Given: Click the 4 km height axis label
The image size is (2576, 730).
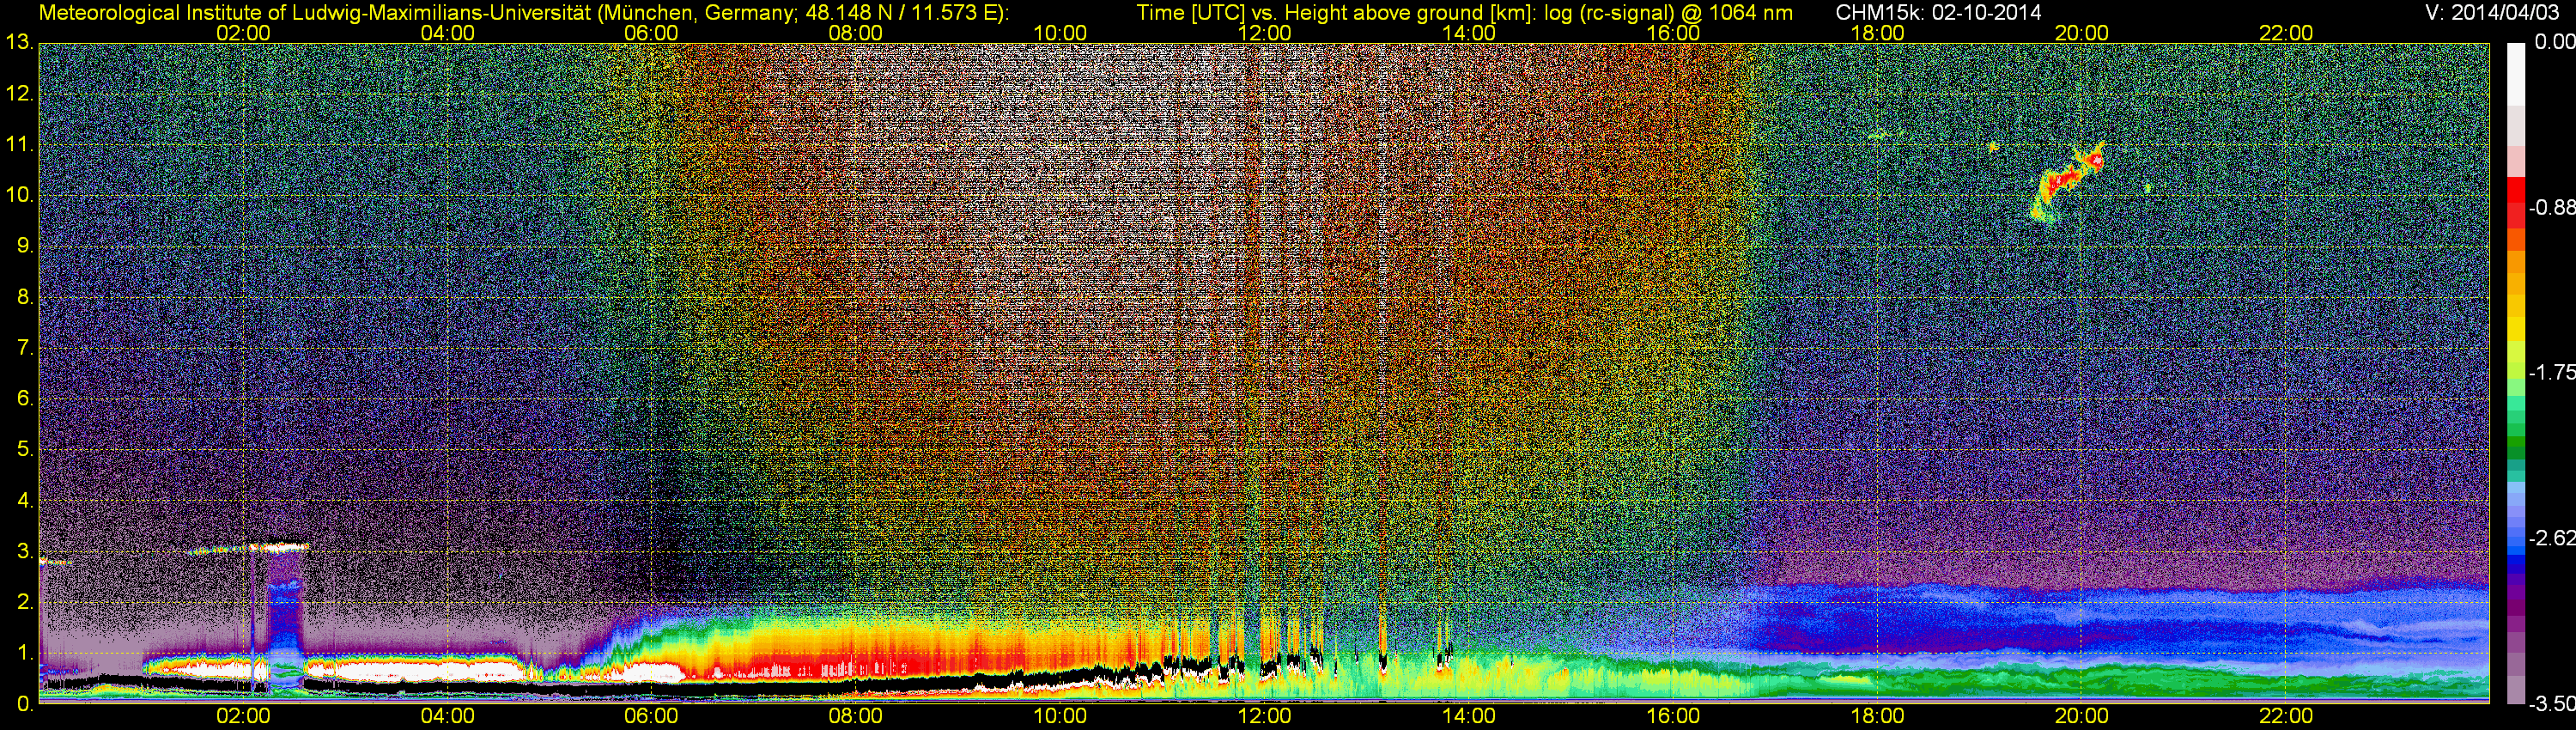Looking at the screenshot, I should [x=24, y=501].
